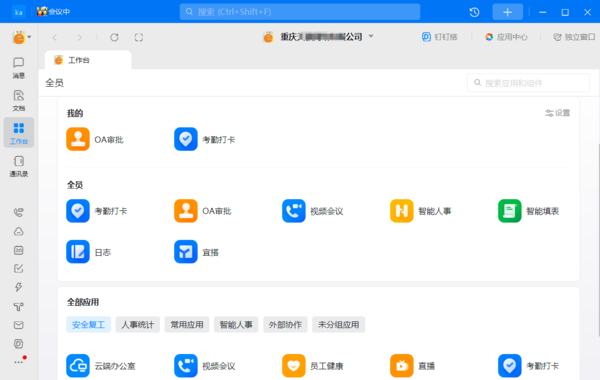Image resolution: width=600 pixels, height=380 pixels.
Task: Click the ka logo in title bar
Action: pos(19,12)
